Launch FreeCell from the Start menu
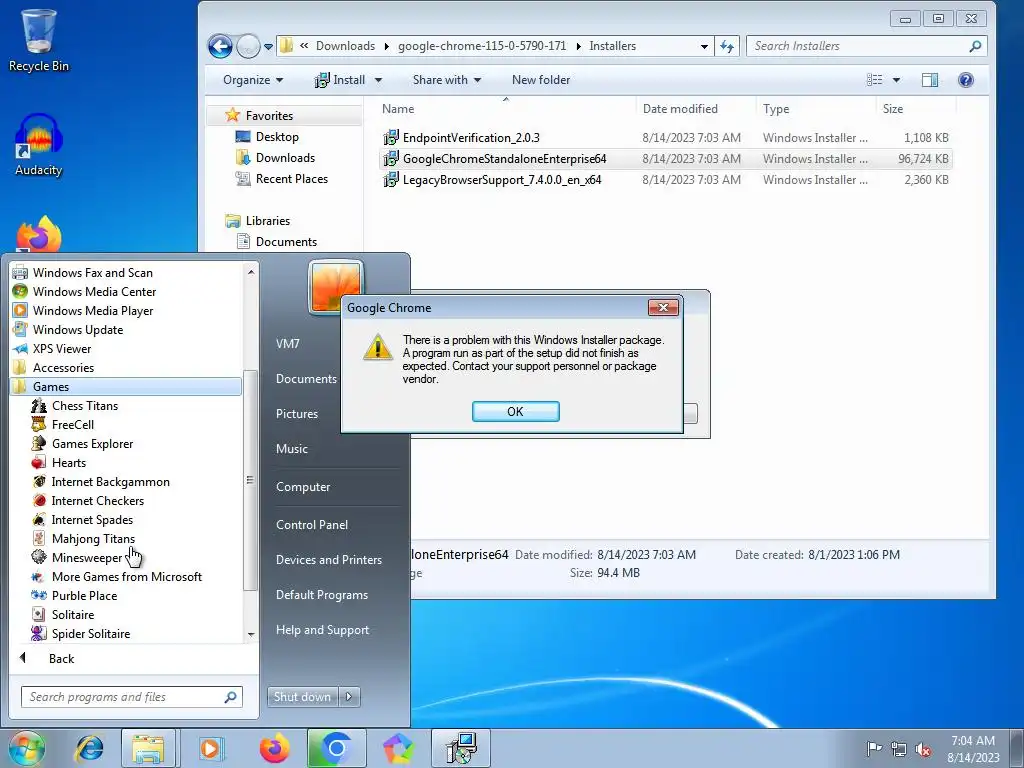The image size is (1024, 768). coord(72,424)
